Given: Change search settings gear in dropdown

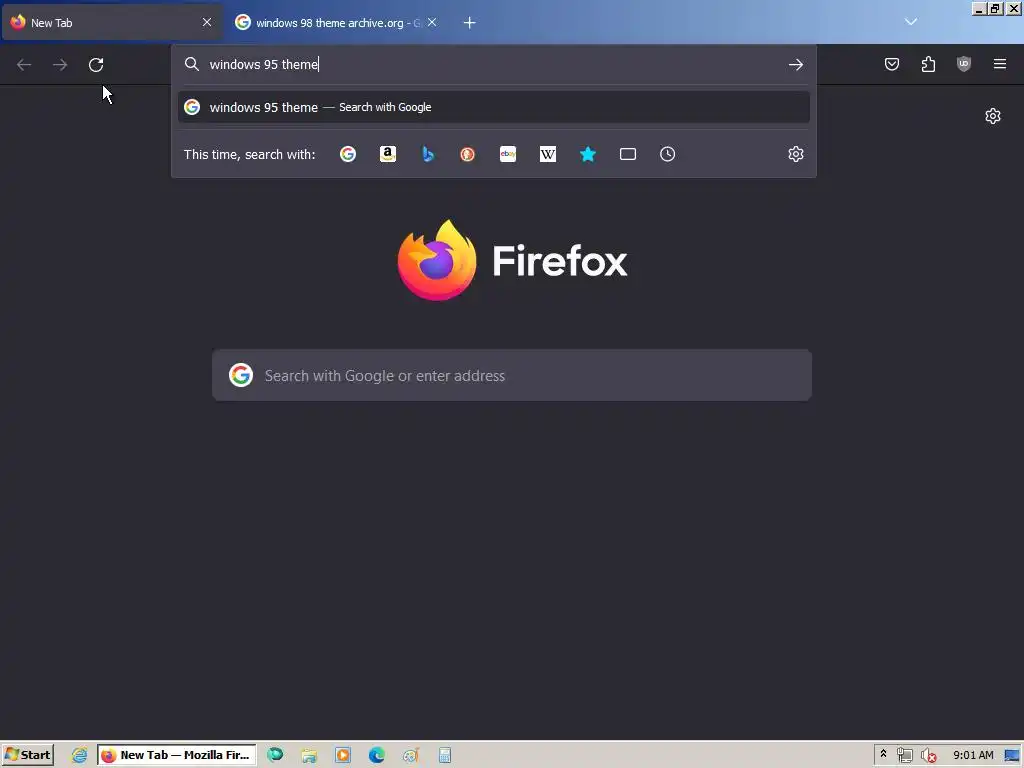Looking at the screenshot, I should (x=795, y=154).
